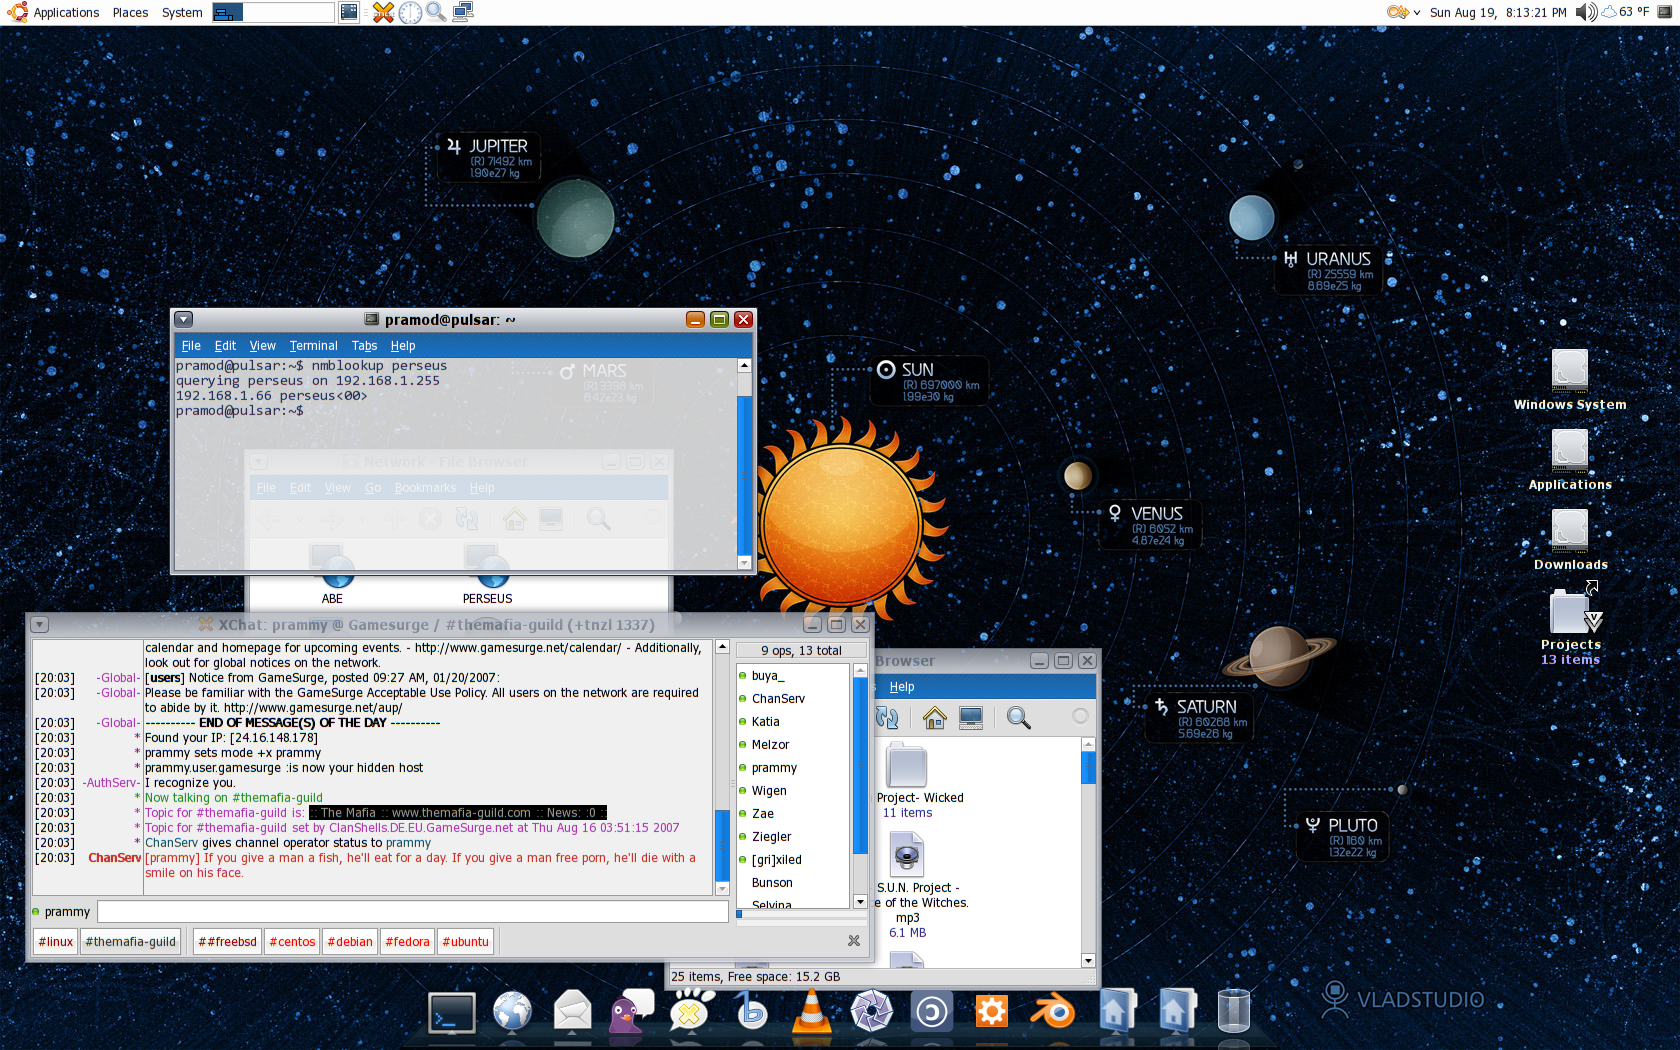Click the XChat message input field
The image size is (1680, 1050).
coord(412,911)
